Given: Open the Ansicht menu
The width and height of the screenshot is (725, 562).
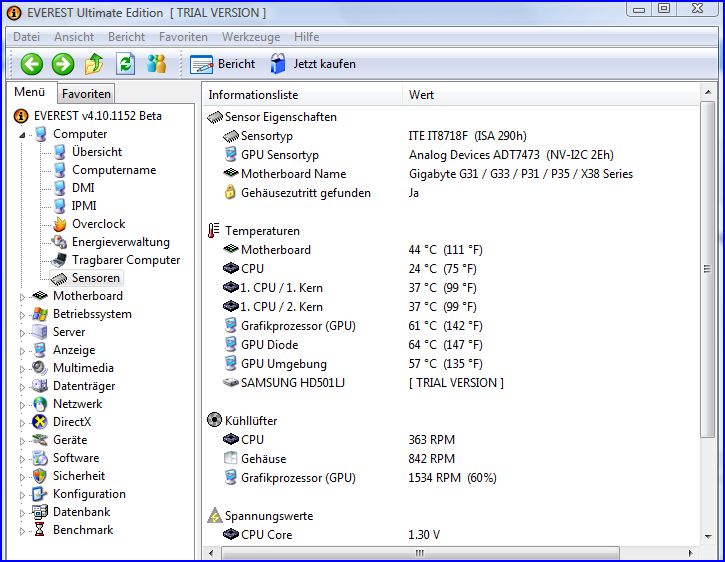Looking at the screenshot, I should pos(74,37).
